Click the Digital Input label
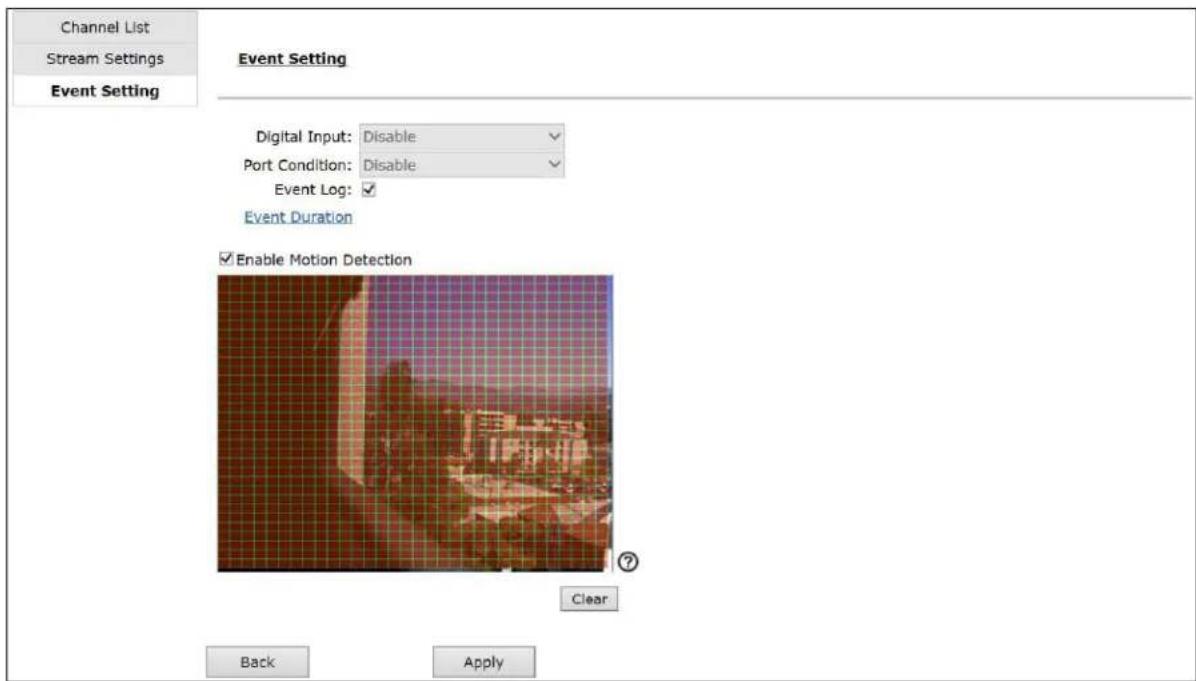Screen dimensions: 1196x681 click(304, 137)
